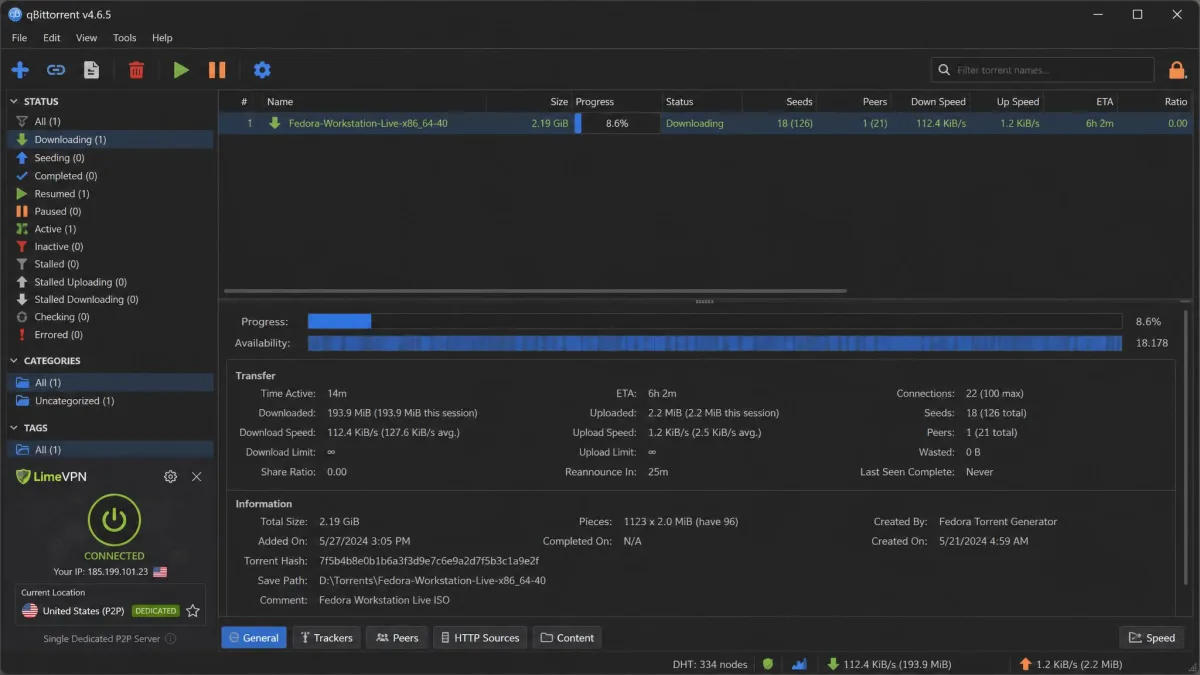
Task: Switch to the Content tab
Action: point(567,638)
